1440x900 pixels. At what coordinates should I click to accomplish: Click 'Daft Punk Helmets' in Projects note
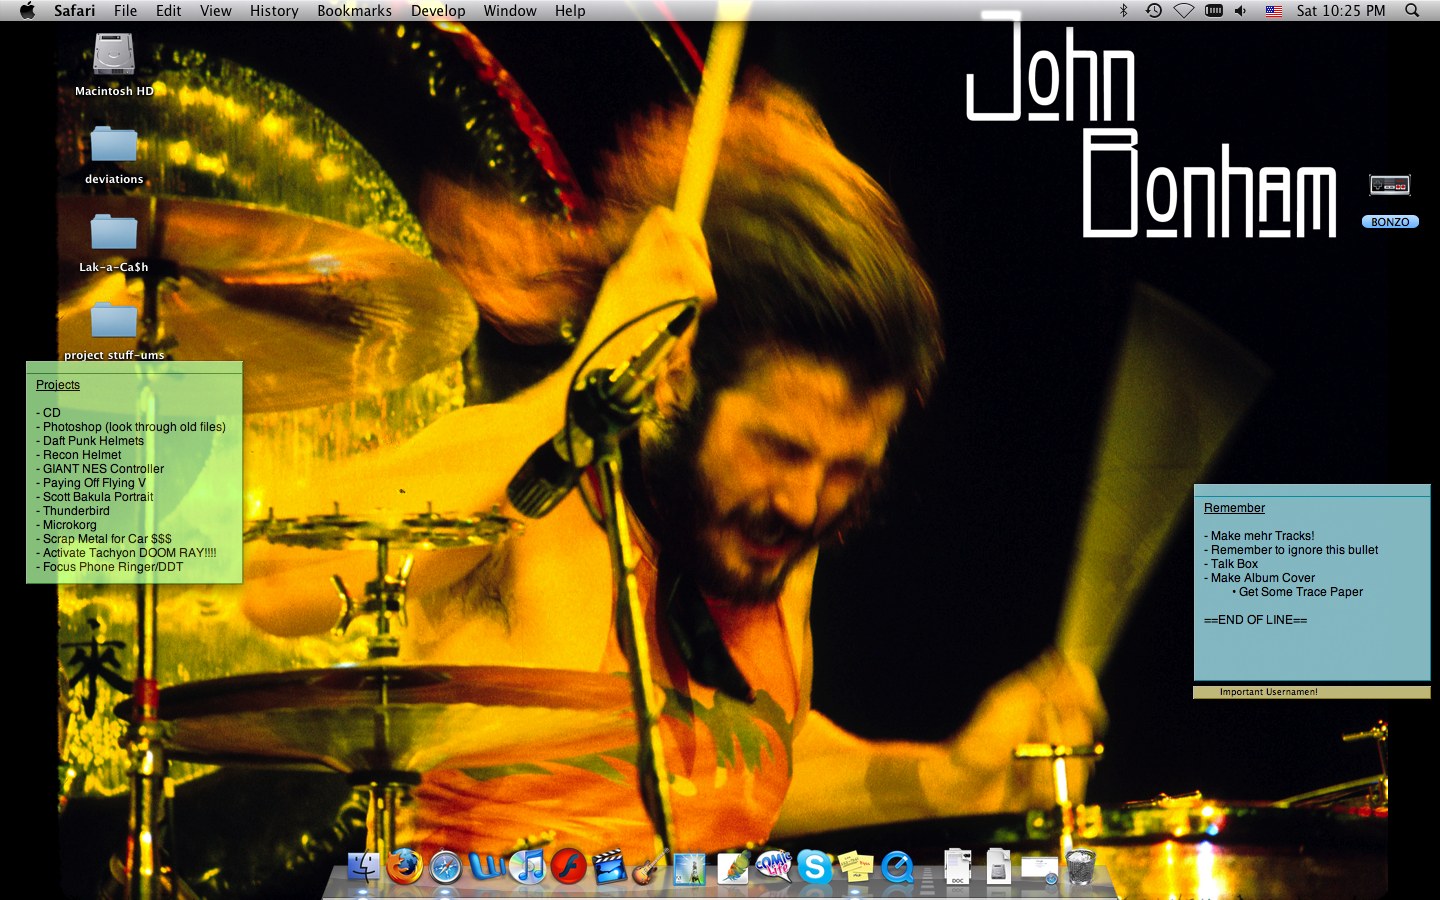point(93,441)
